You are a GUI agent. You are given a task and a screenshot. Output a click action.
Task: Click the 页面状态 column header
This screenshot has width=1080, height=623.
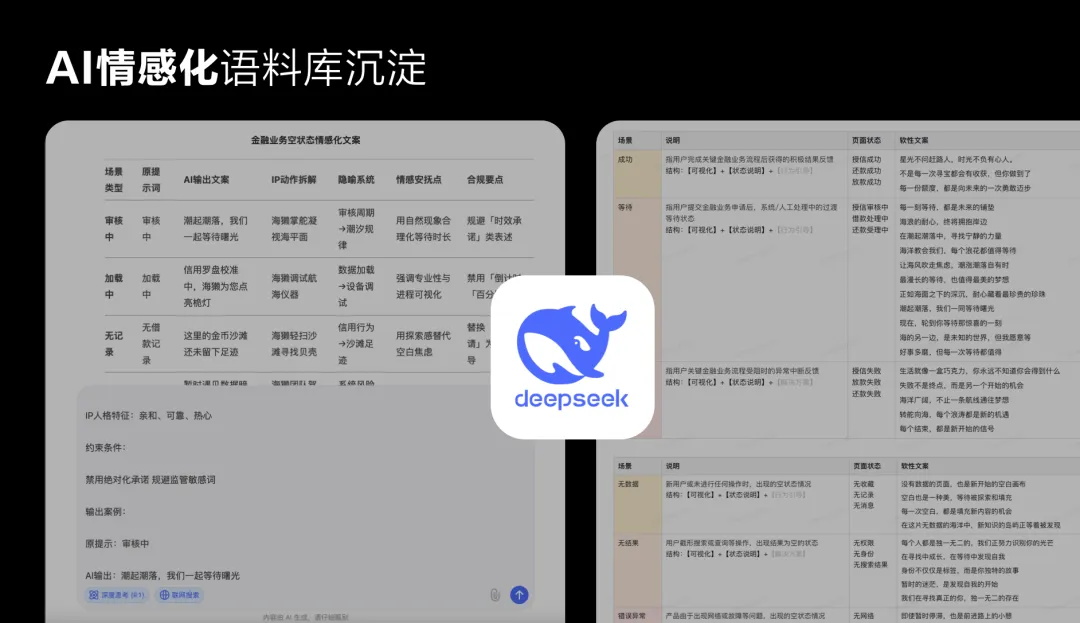tap(865, 141)
